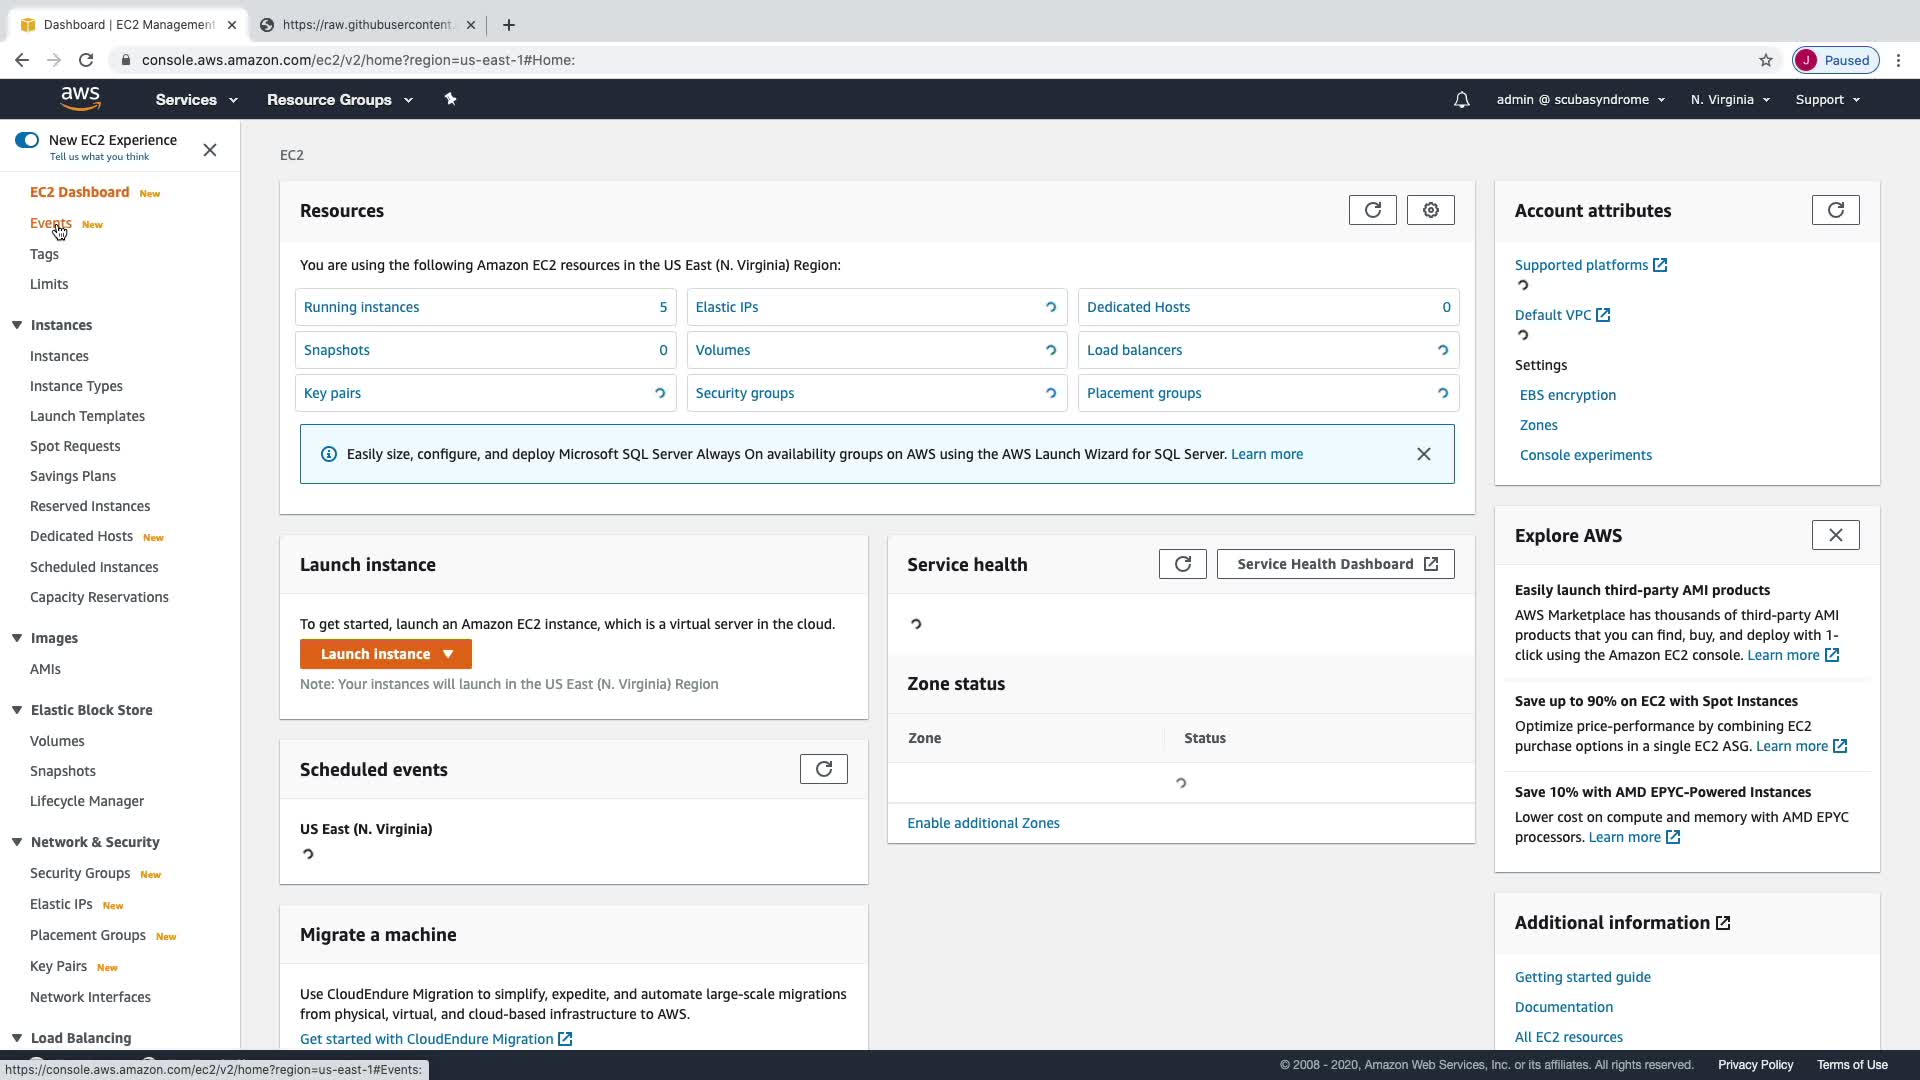
Task: Switch to the raw.githubusercontent browser tab
Action: pos(366,25)
